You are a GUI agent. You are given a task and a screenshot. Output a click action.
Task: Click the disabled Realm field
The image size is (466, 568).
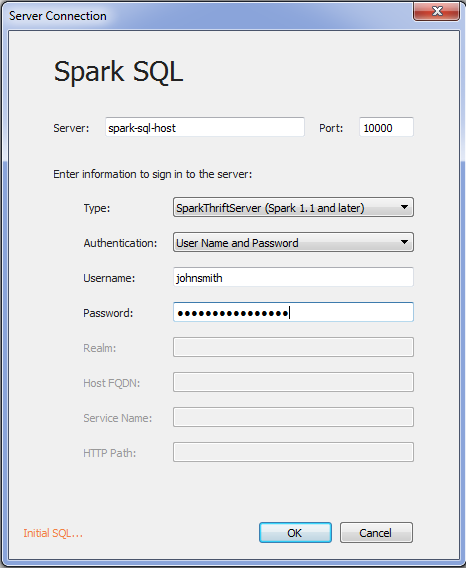(293, 347)
